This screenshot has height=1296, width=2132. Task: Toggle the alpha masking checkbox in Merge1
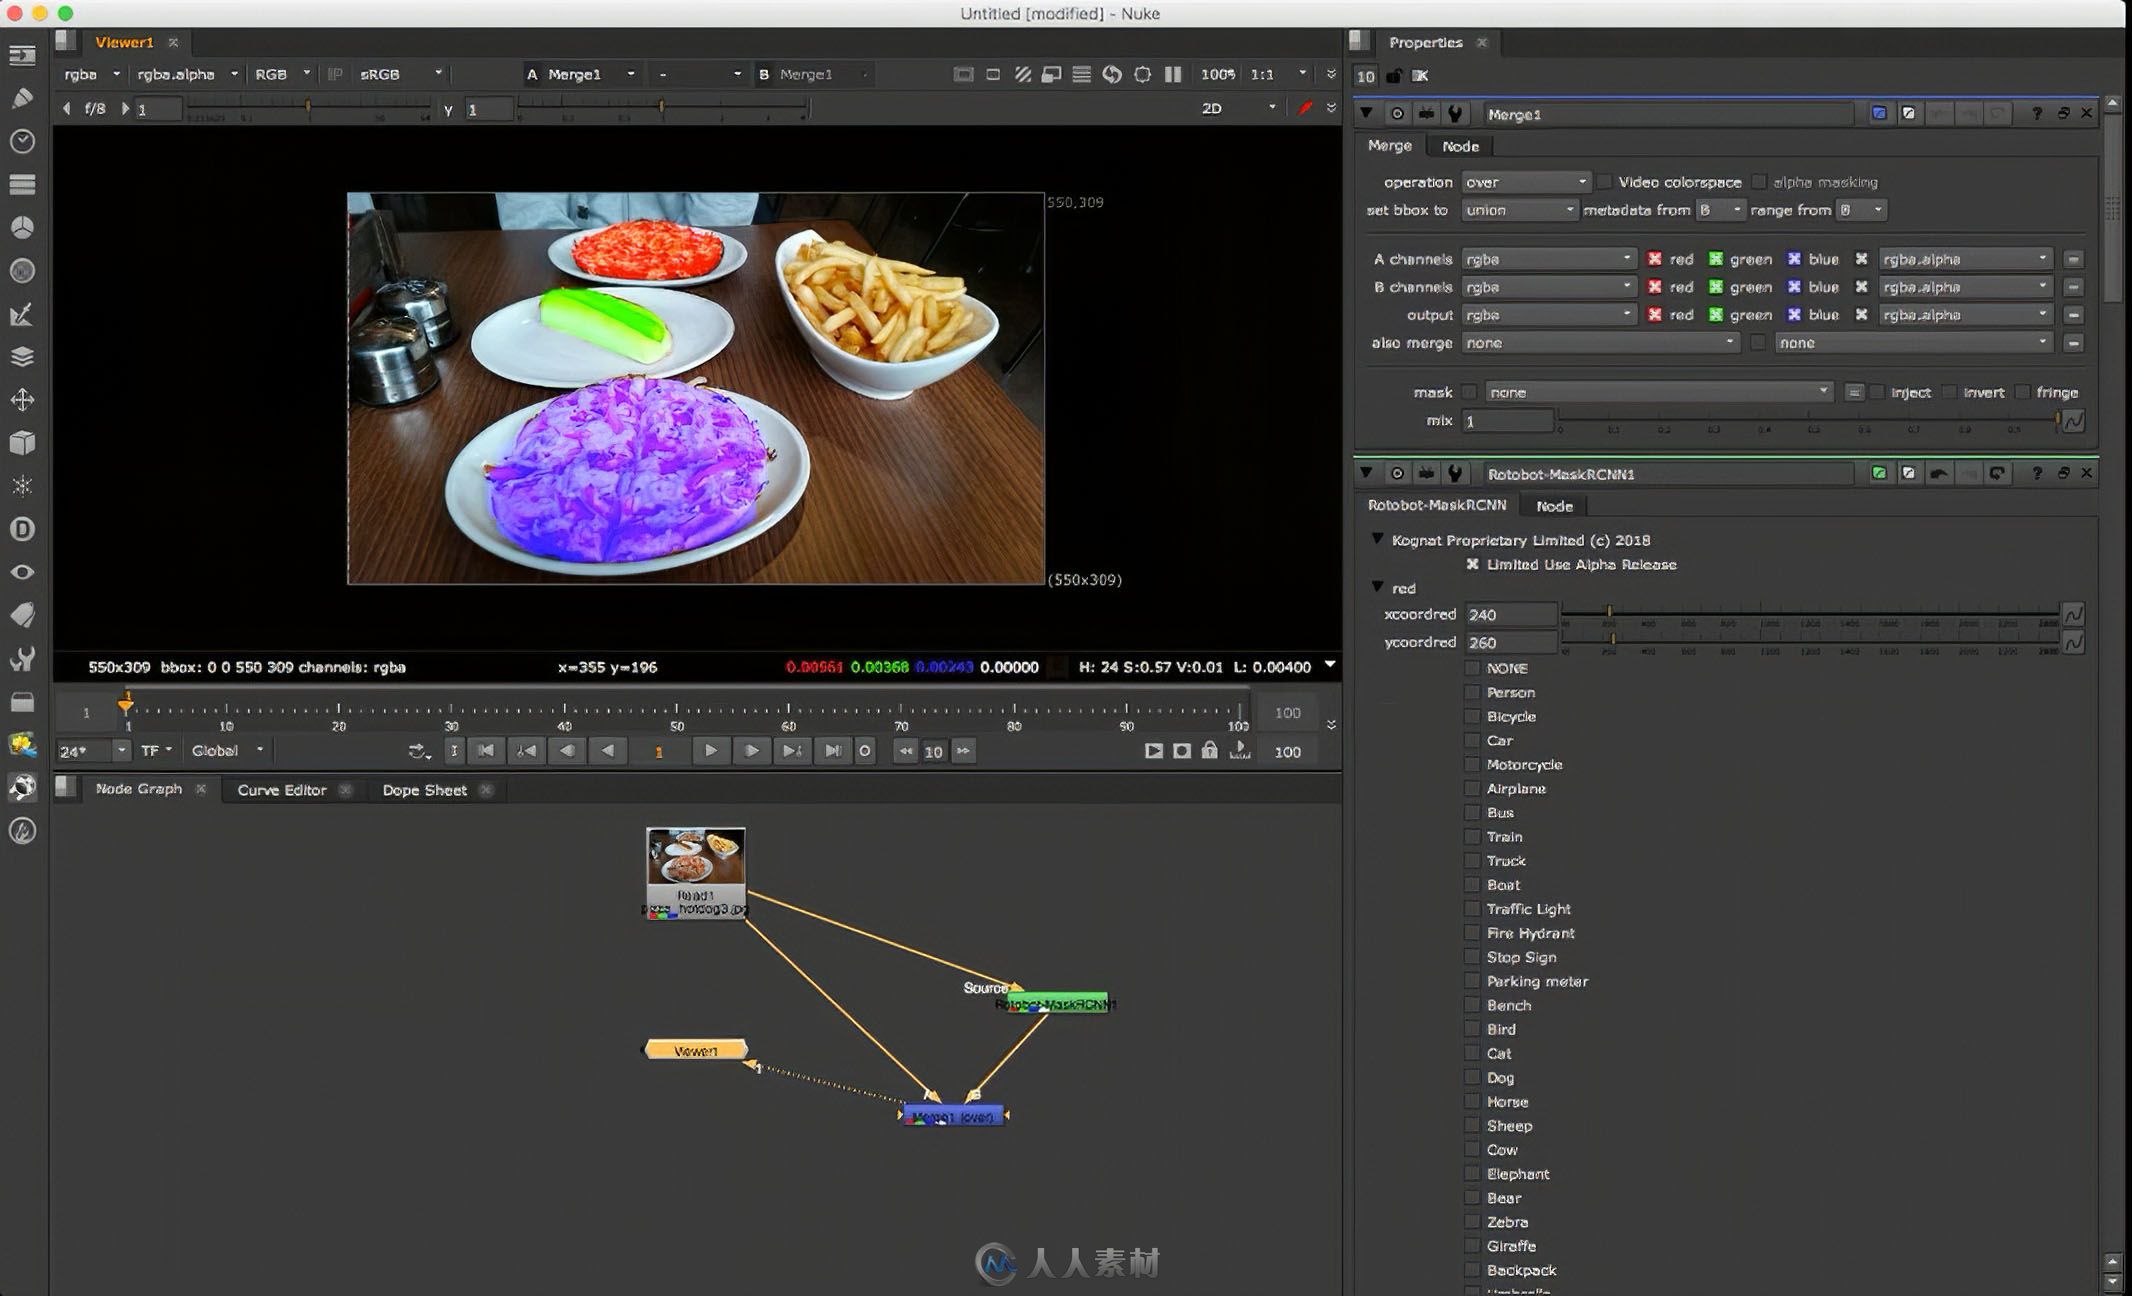click(1762, 181)
